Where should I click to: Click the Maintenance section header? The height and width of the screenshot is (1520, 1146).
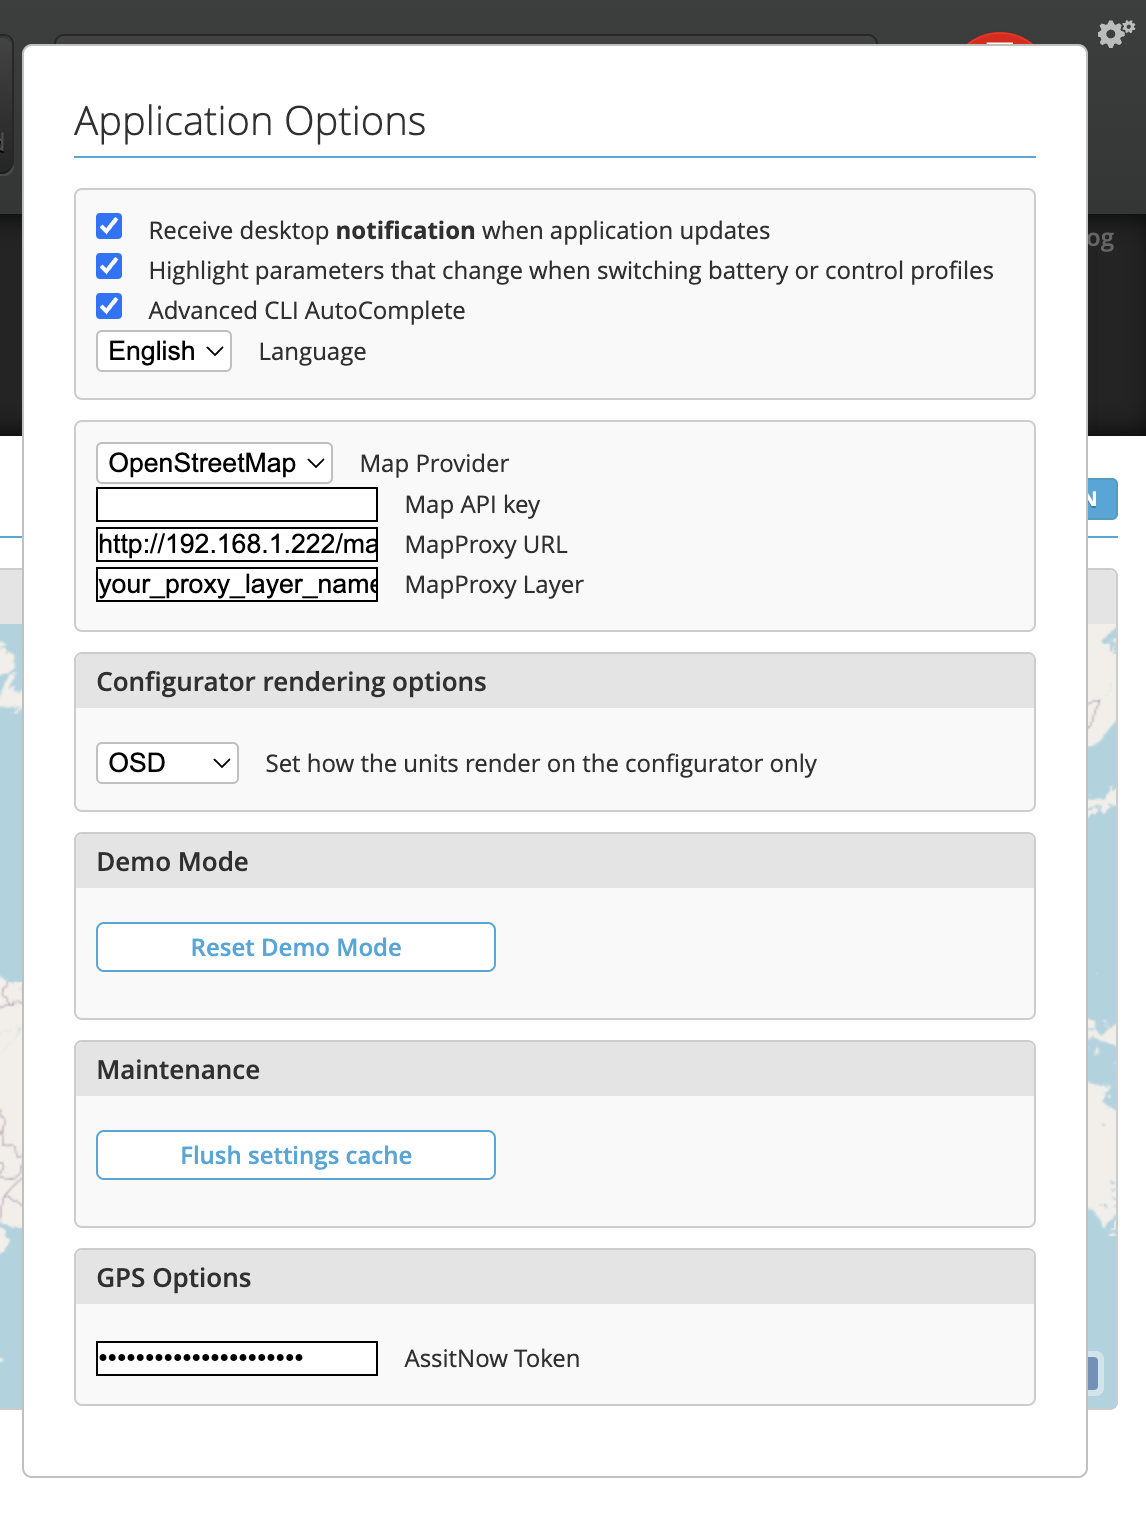[555, 1069]
